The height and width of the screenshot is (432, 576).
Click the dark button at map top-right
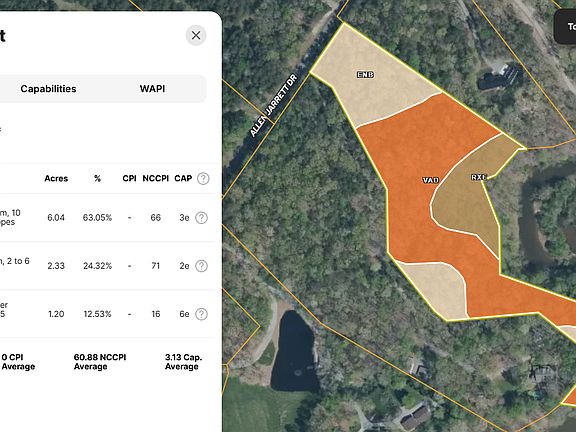(x=565, y=27)
